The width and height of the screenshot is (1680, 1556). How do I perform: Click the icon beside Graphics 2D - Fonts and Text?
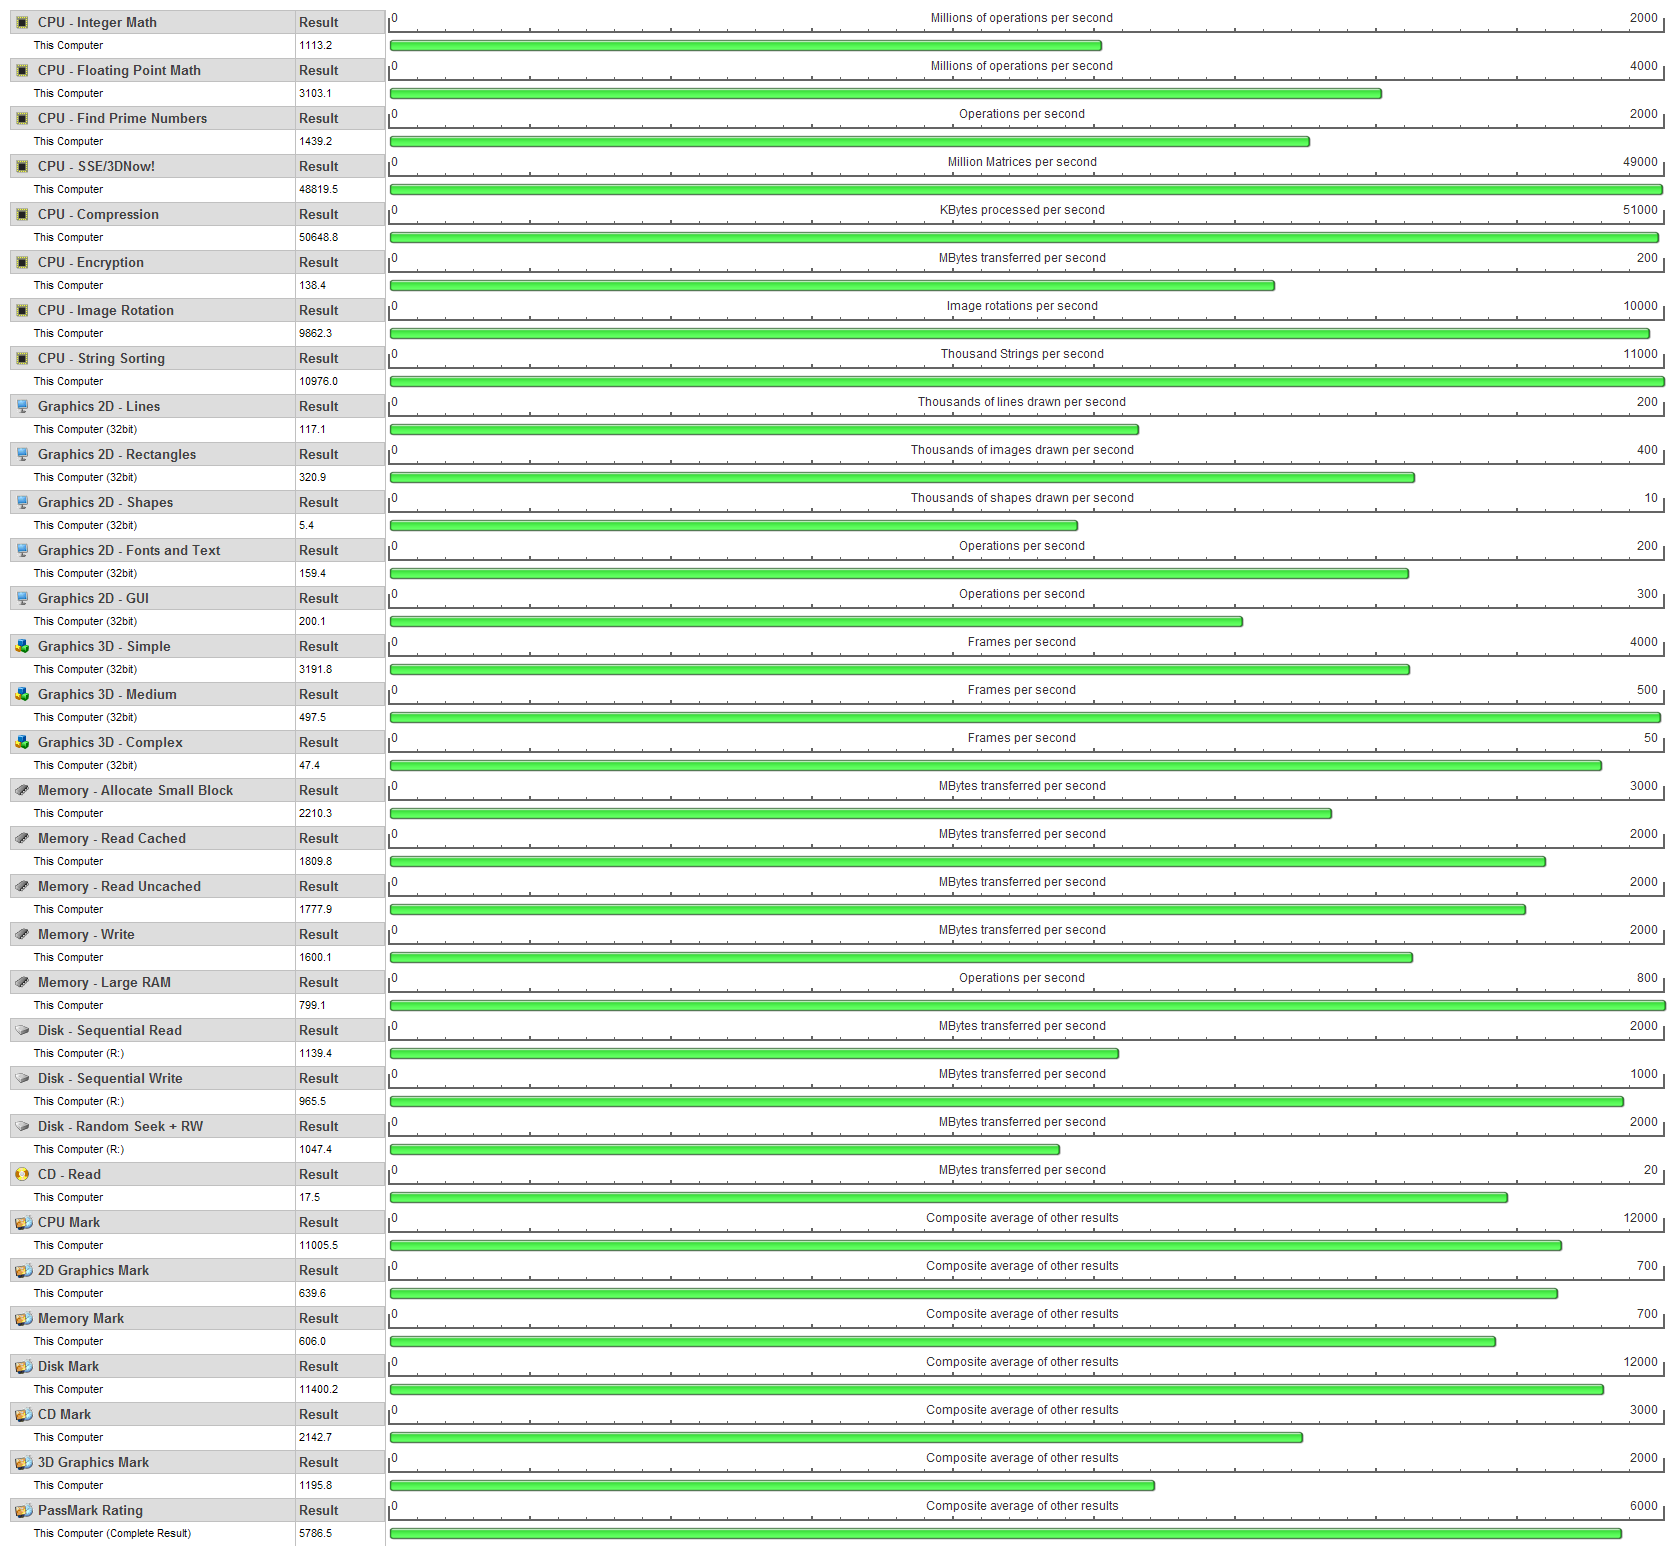click(22, 550)
